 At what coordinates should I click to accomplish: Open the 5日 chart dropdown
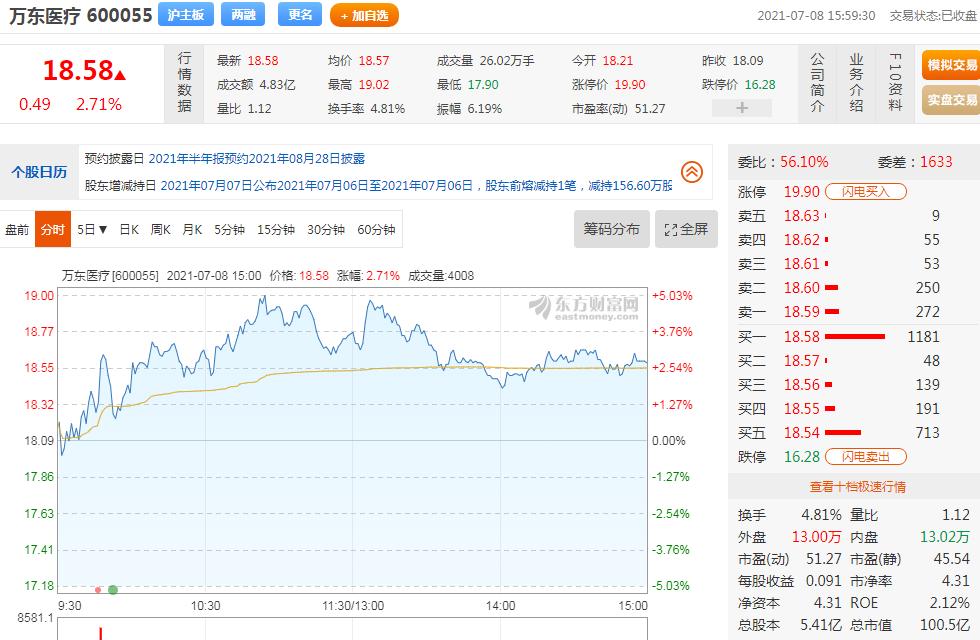click(x=89, y=229)
